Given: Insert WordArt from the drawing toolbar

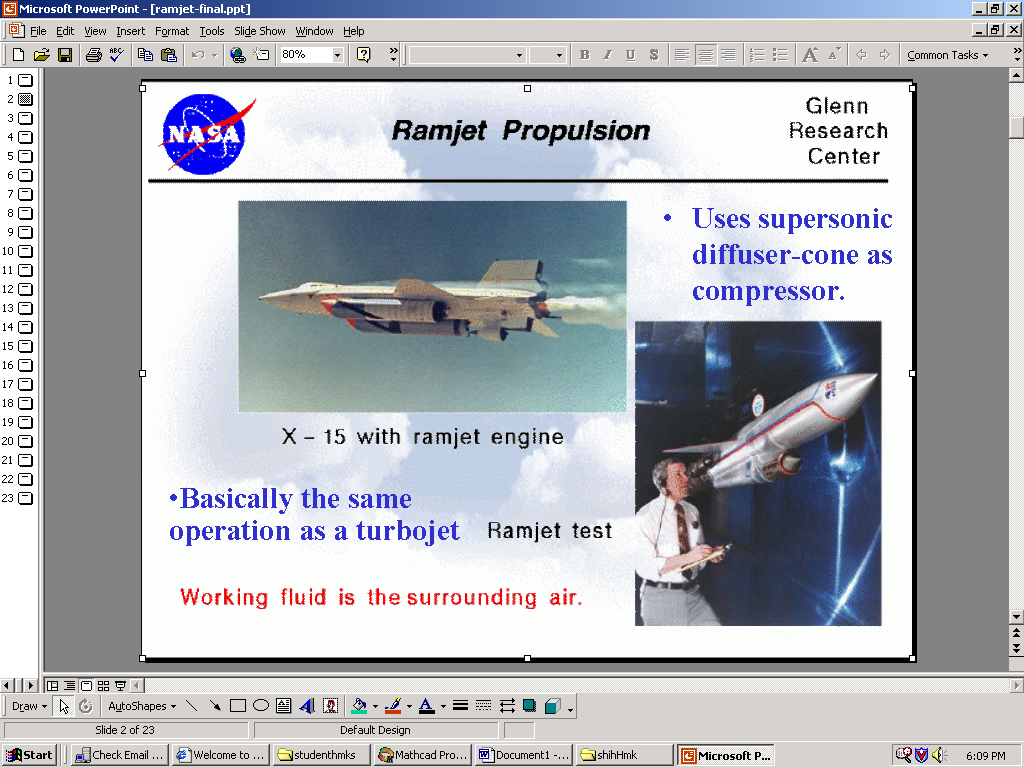Looking at the screenshot, I should coord(307,706).
